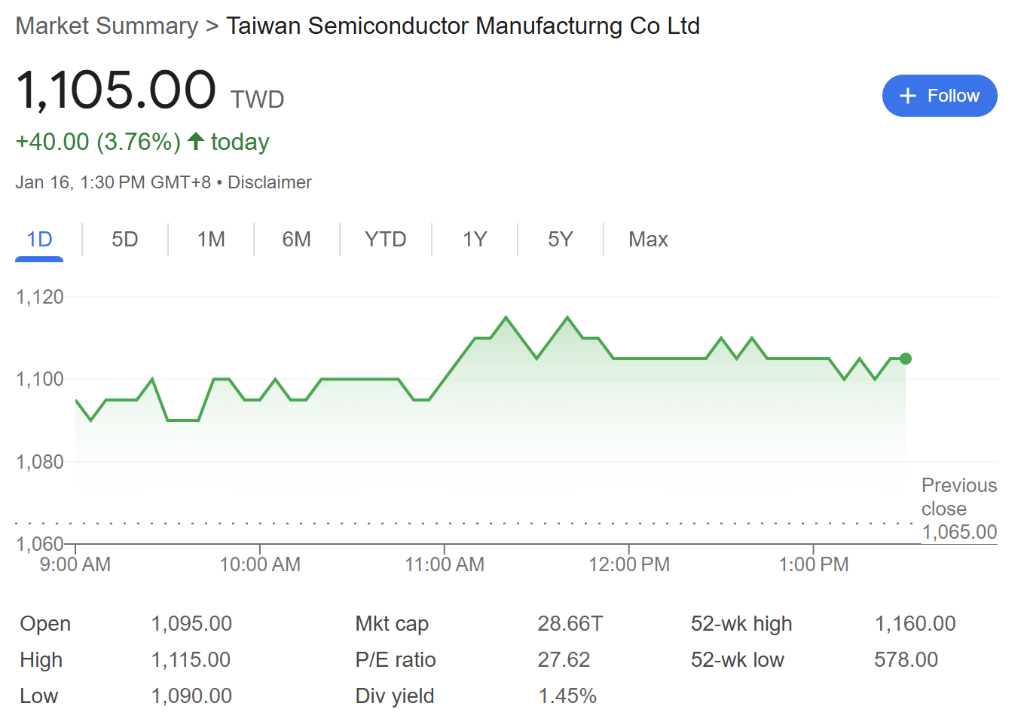
Task: Click the 1,120 y-axis label
Action: 40,297
